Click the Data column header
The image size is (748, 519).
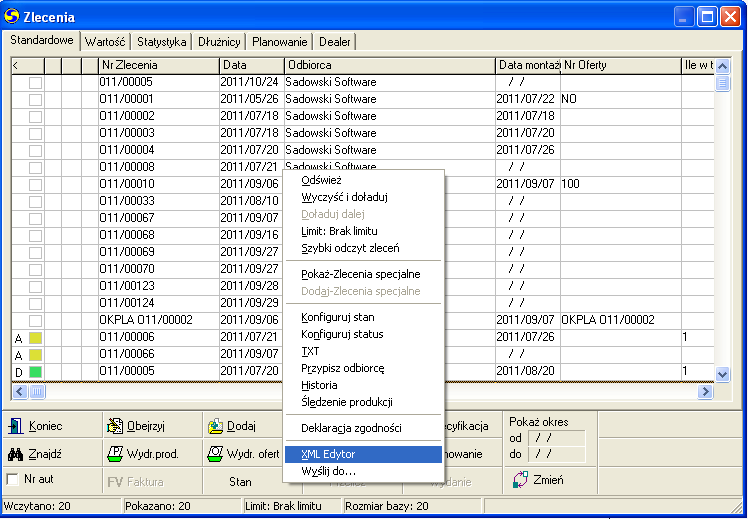(252, 65)
